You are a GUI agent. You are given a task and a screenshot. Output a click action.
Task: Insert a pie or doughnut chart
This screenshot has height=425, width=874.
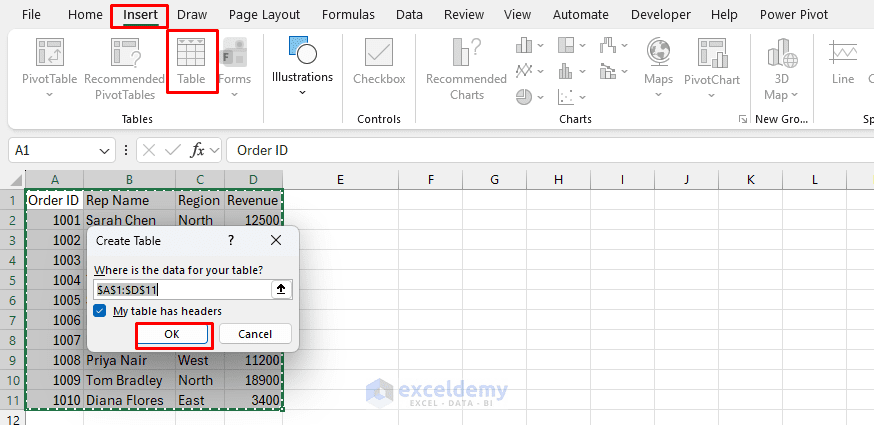[524, 97]
